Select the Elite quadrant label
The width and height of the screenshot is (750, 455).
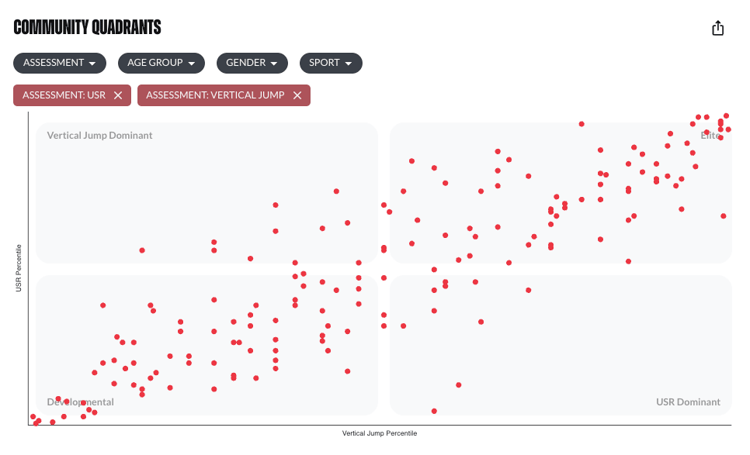pos(710,135)
